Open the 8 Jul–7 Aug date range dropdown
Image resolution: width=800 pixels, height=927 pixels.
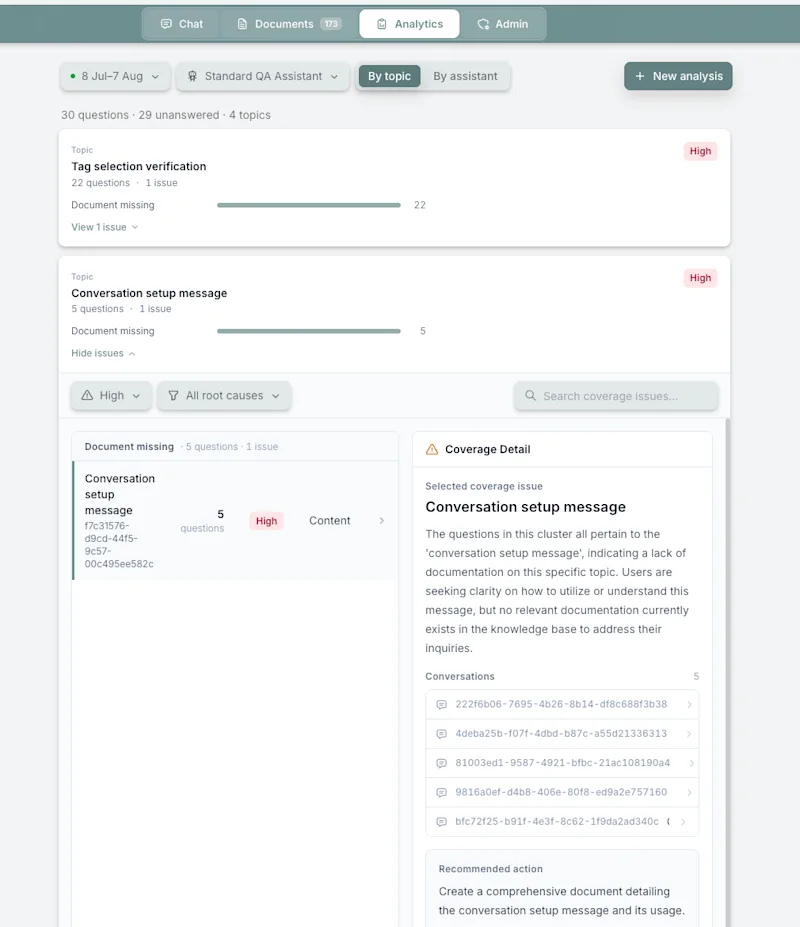115,76
